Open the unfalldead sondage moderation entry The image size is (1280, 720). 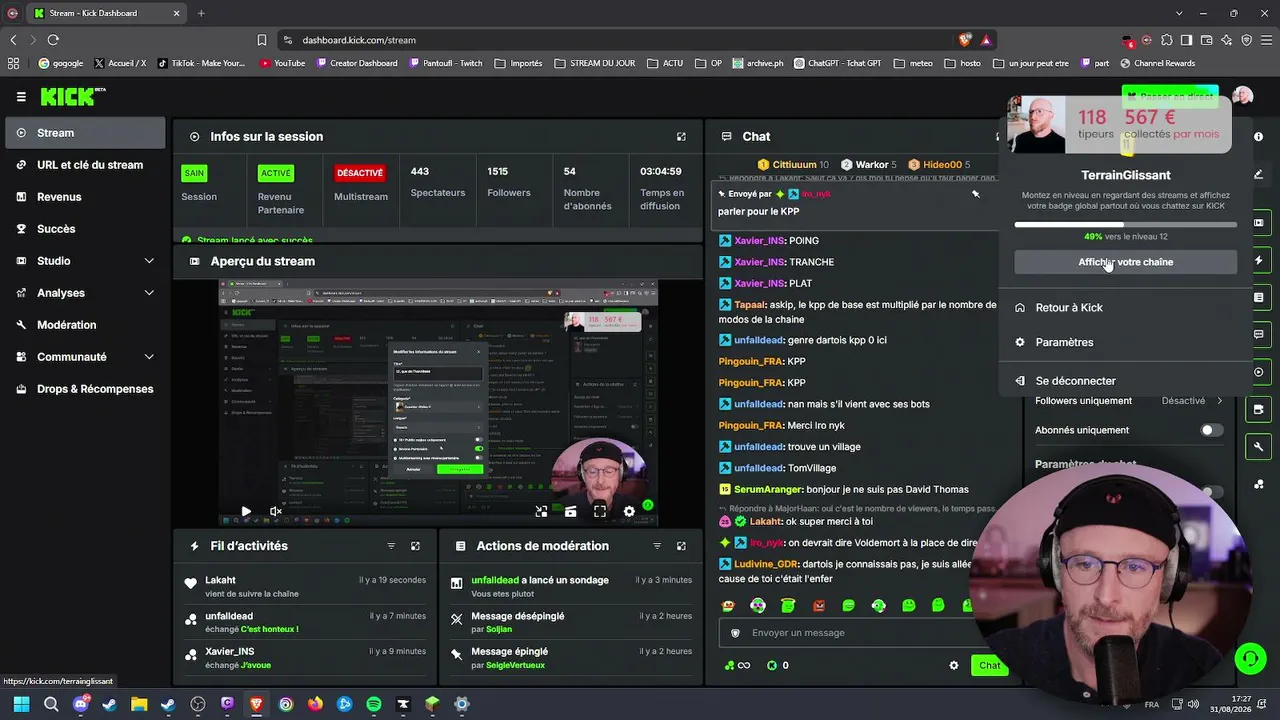pyautogui.click(x=570, y=586)
